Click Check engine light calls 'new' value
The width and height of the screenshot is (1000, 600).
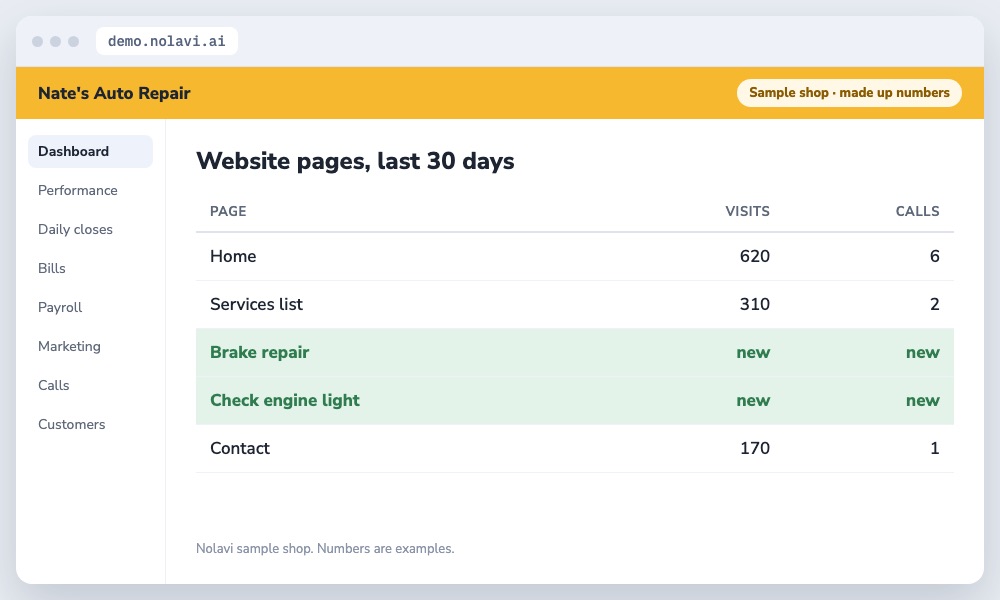(923, 400)
